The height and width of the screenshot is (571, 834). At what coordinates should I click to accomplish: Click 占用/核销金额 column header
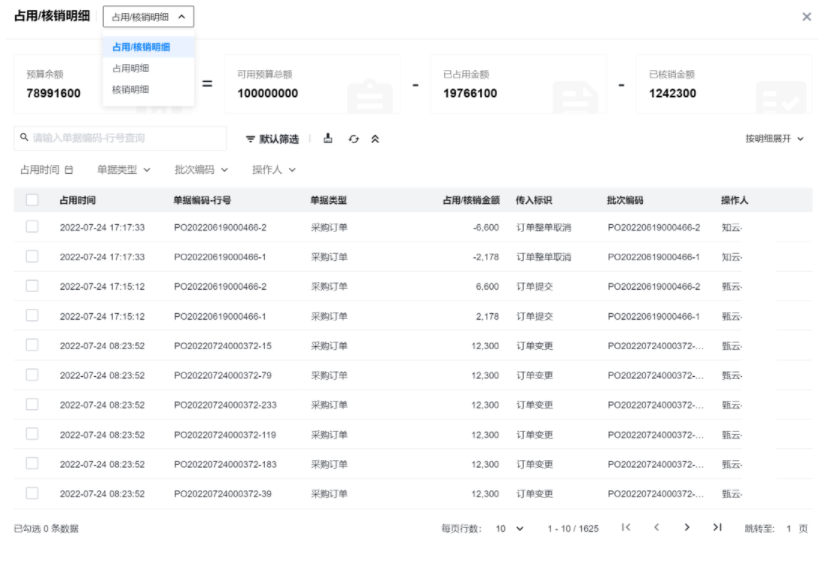click(x=471, y=200)
